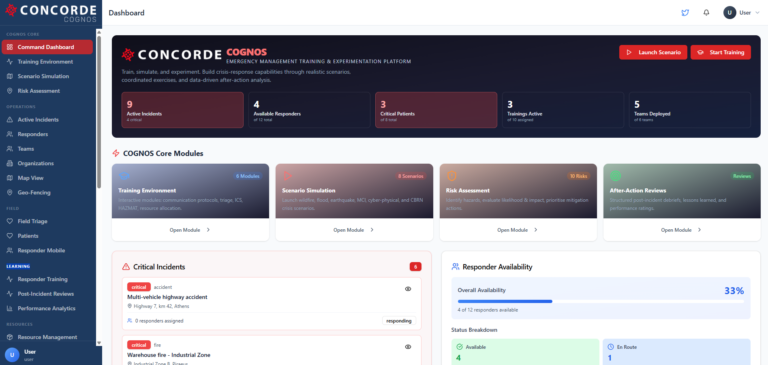Click the Launch Scenario button
The height and width of the screenshot is (365, 768).
pyautogui.click(x=653, y=52)
